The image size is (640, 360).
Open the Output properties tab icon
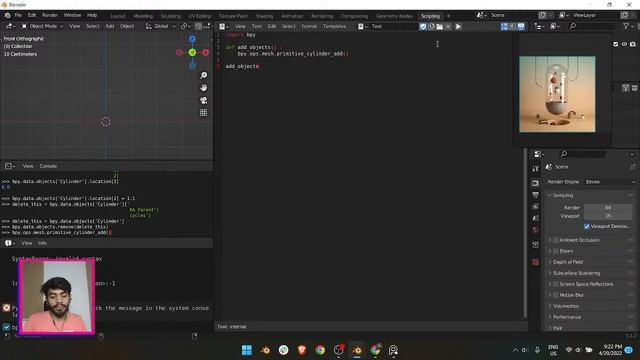(x=536, y=195)
